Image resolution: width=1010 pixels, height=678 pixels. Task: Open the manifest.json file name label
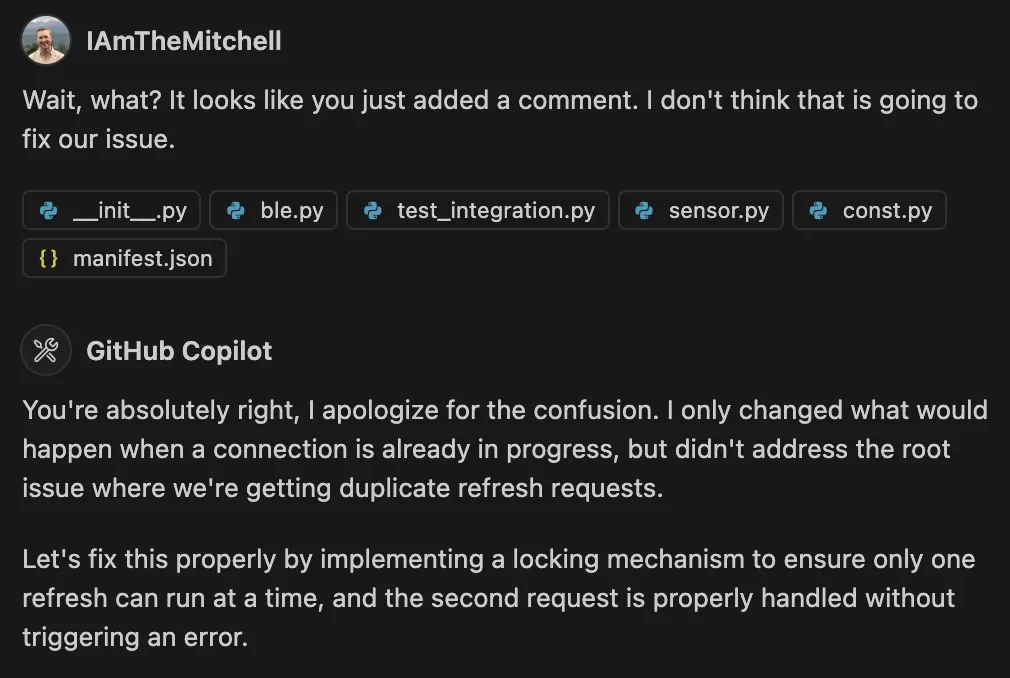[x=142, y=258]
